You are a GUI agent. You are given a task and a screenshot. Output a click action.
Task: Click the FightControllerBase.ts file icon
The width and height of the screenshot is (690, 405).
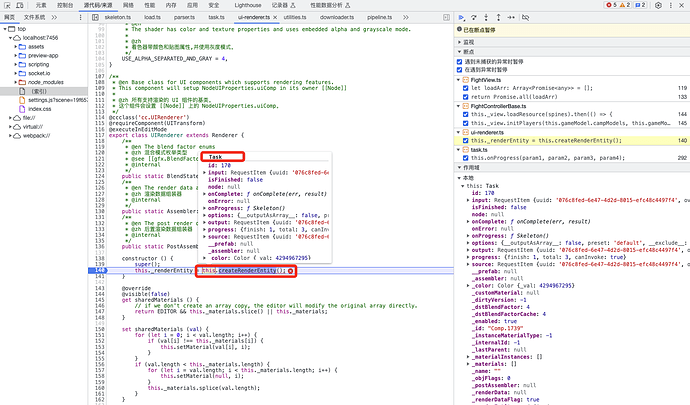(x=466, y=106)
